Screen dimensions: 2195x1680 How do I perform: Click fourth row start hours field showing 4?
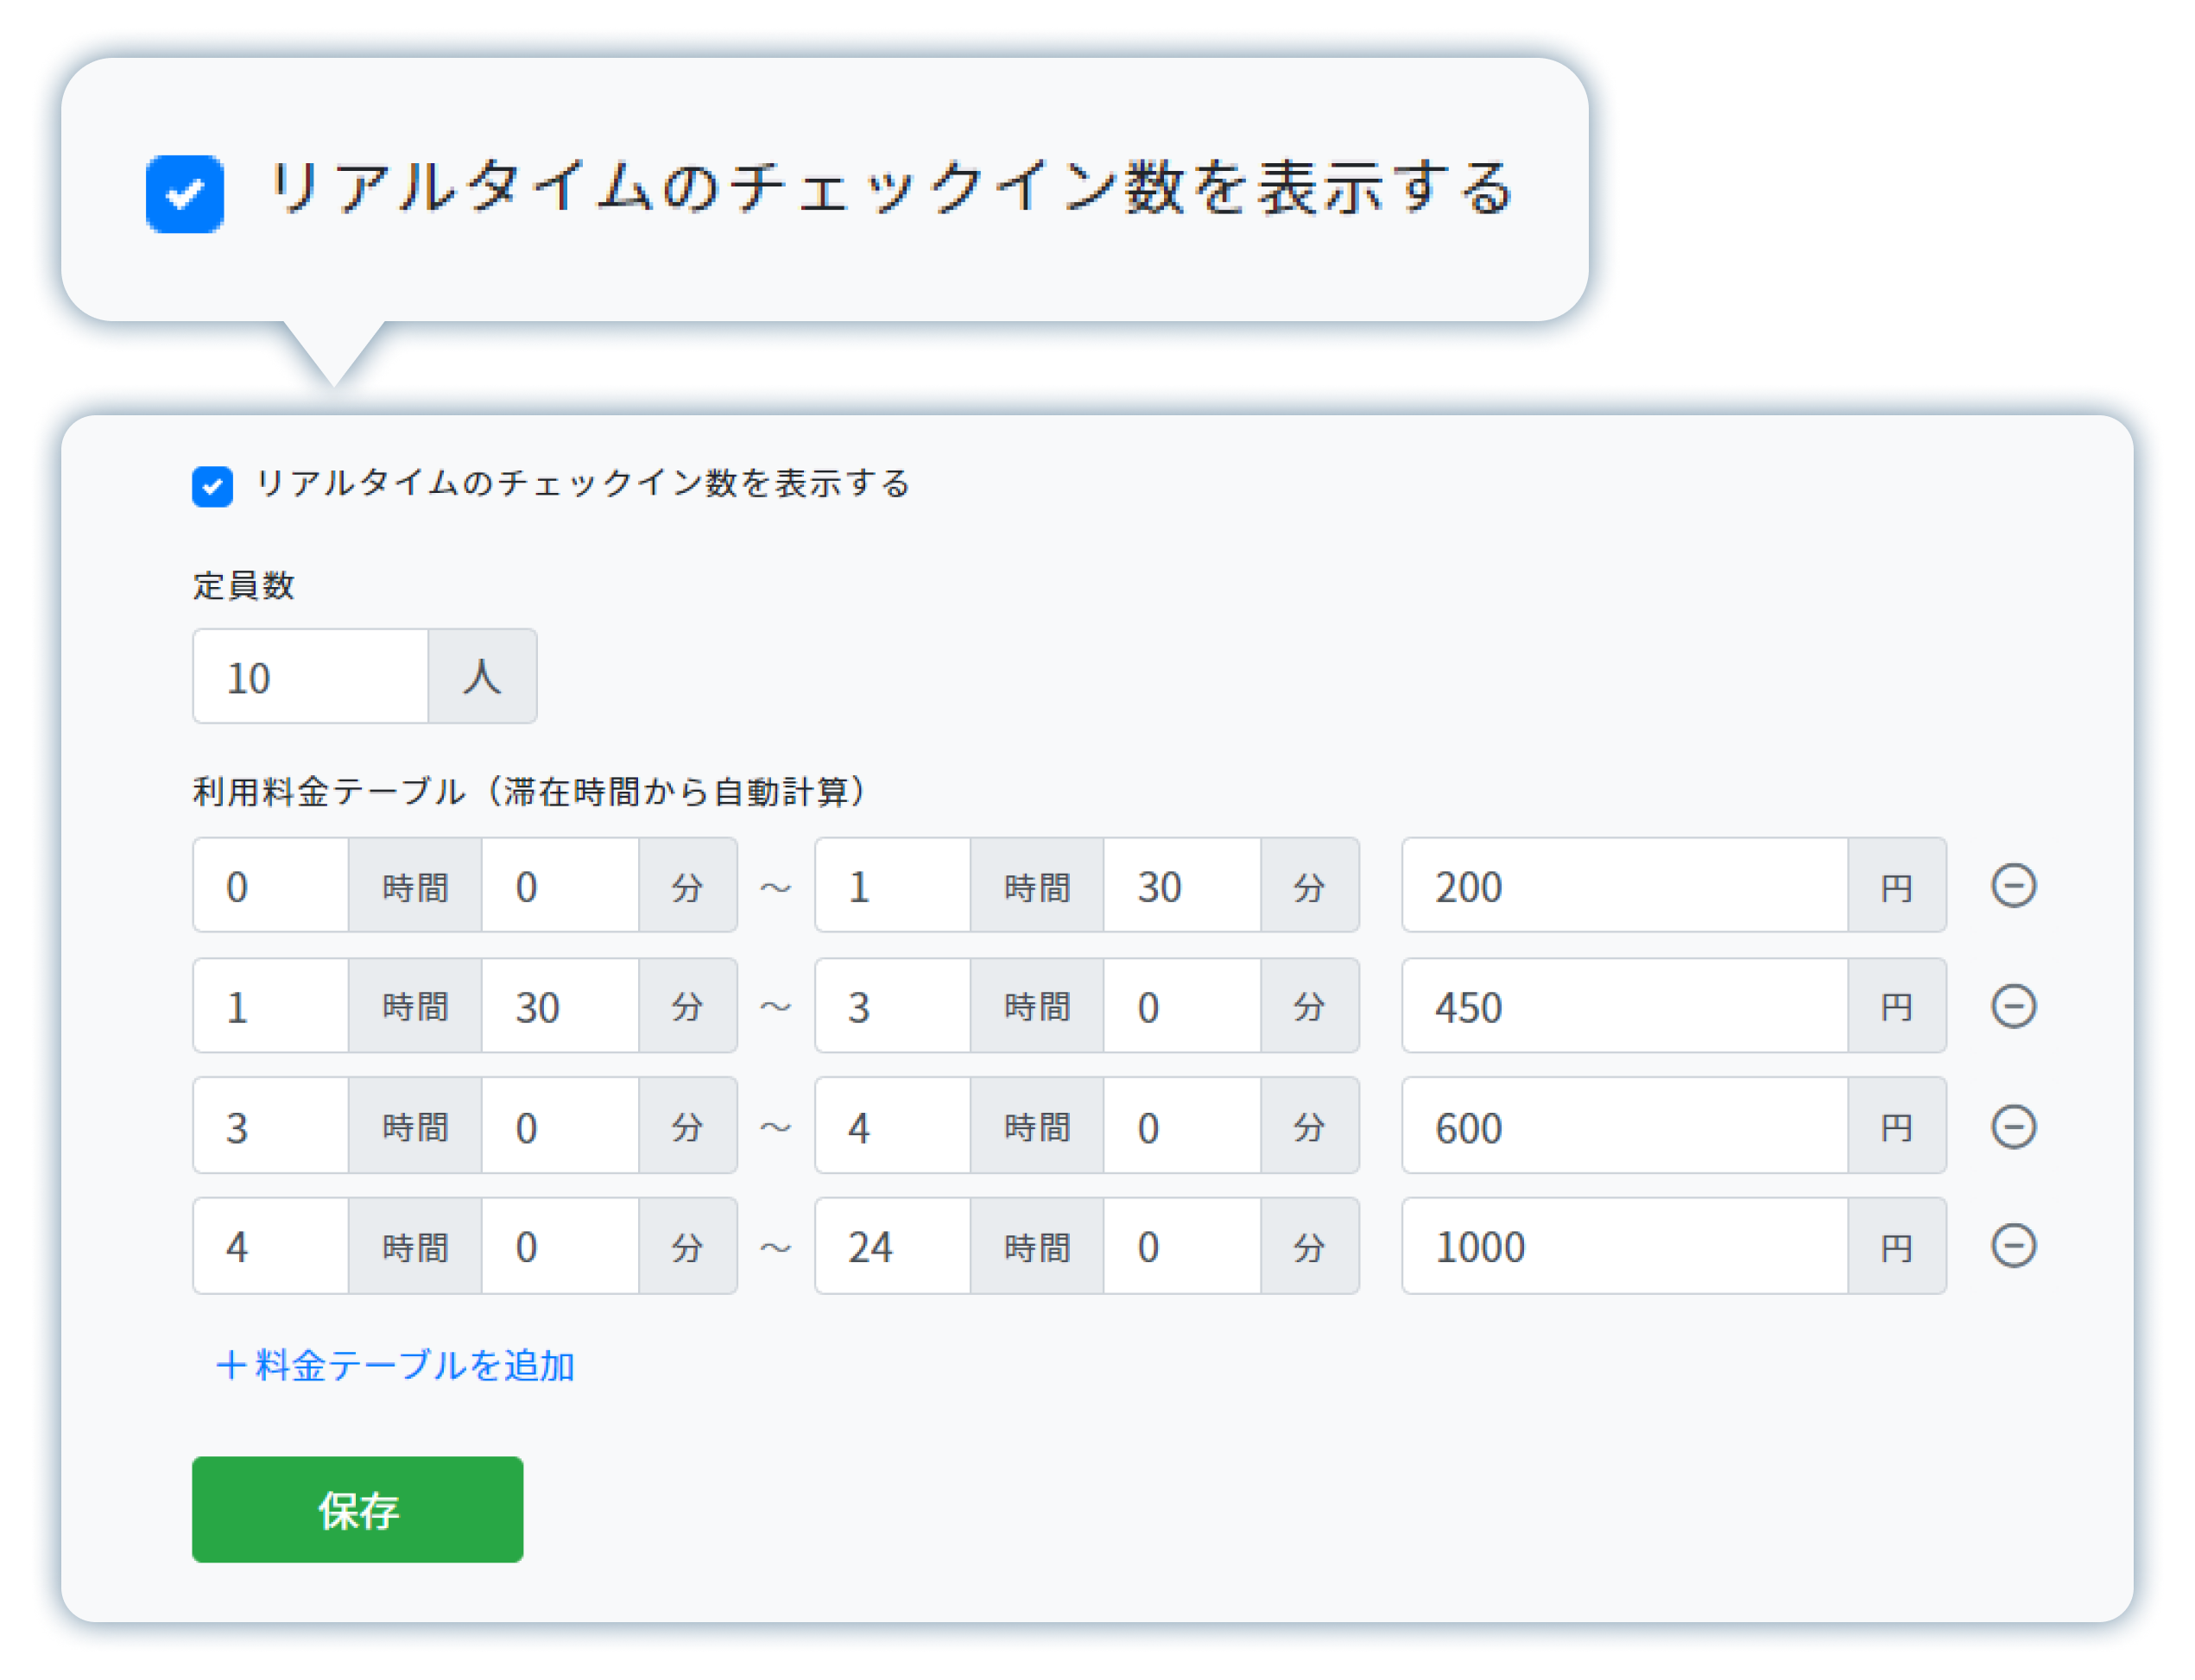click(x=271, y=1246)
